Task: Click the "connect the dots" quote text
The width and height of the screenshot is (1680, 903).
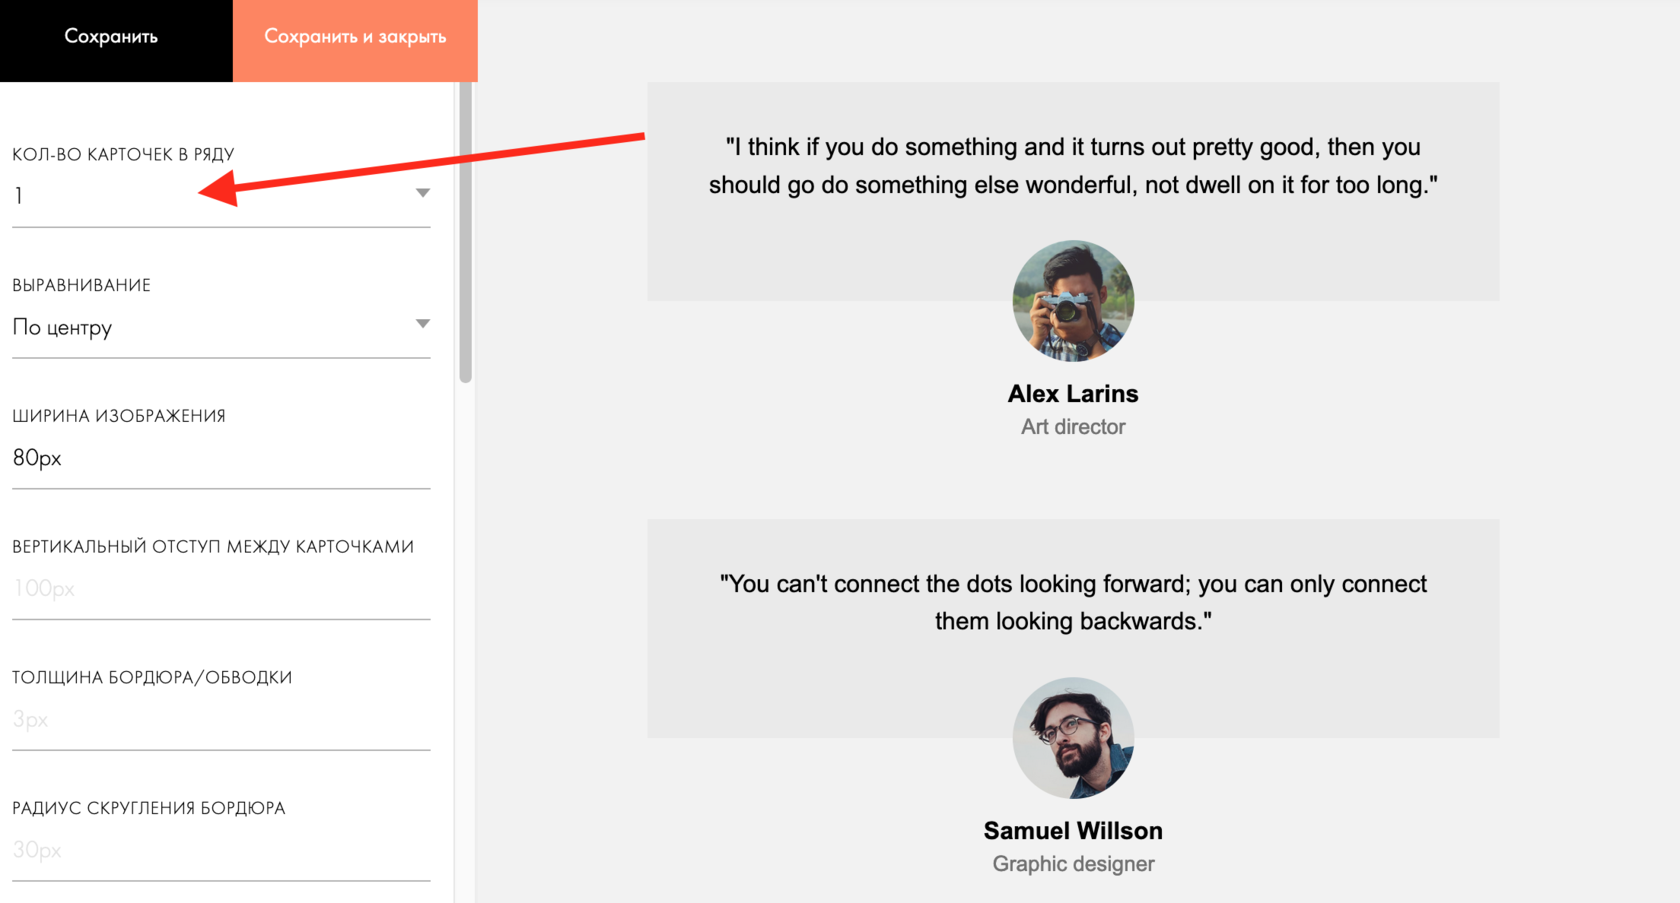Action: coord(1073,602)
